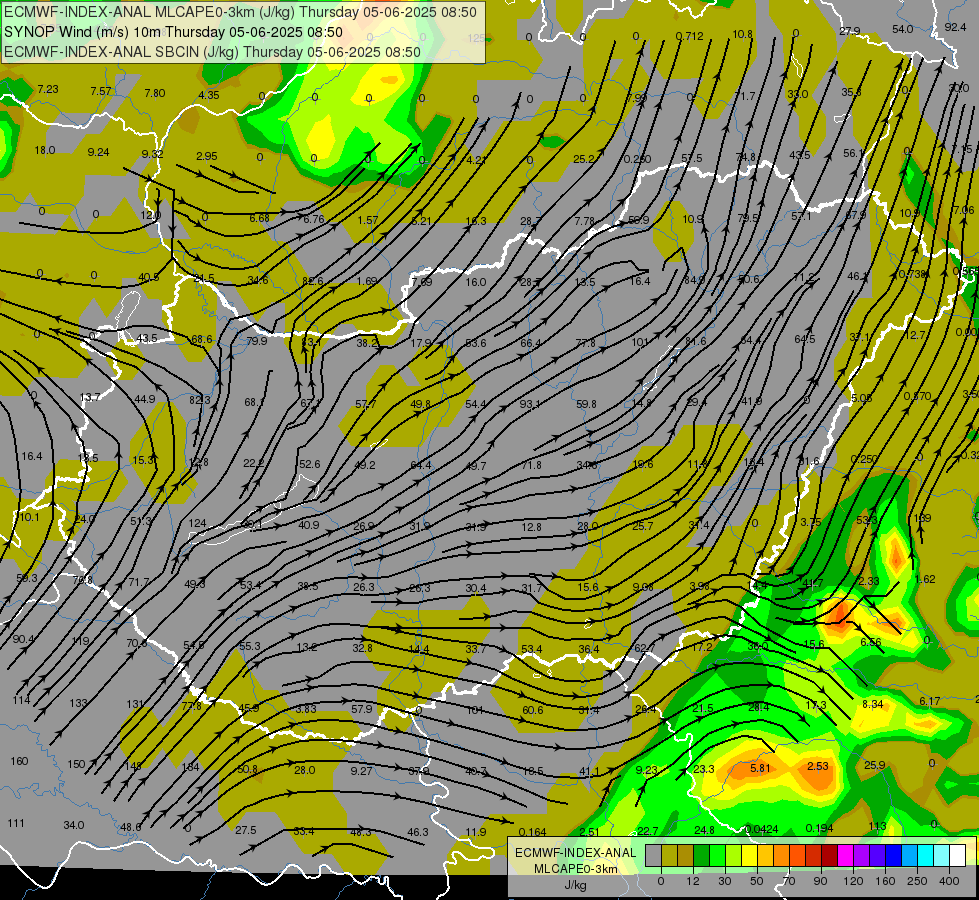This screenshot has height=900, width=979.
Task: Click the map value '119'
Action: (x=80, y=641)
